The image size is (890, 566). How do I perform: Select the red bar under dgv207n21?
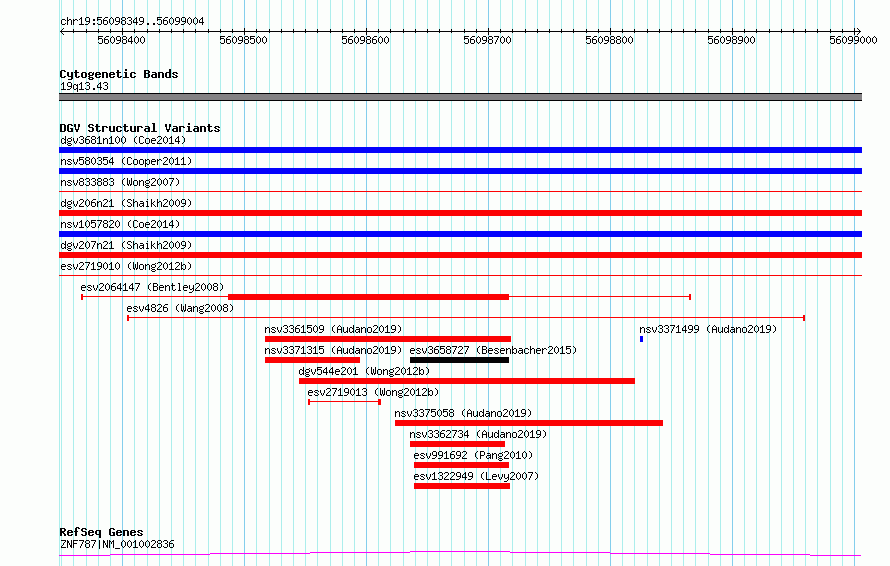460,255
